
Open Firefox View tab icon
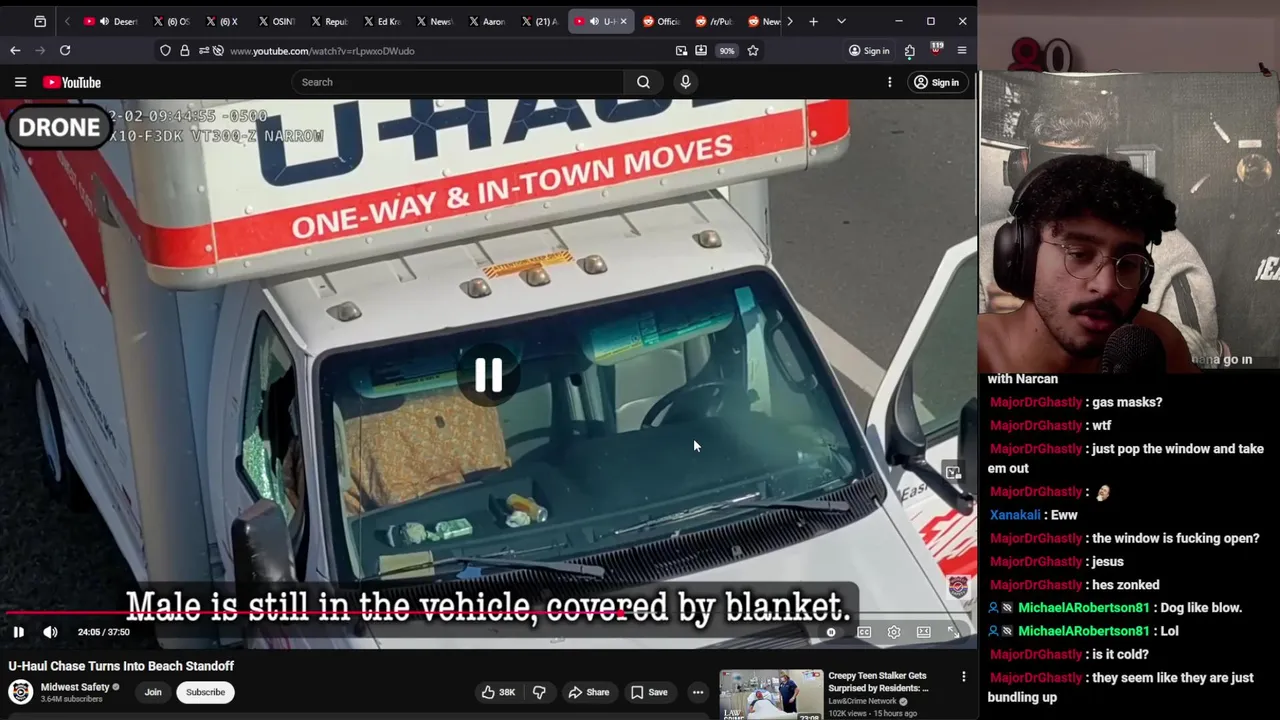point(40,21)
